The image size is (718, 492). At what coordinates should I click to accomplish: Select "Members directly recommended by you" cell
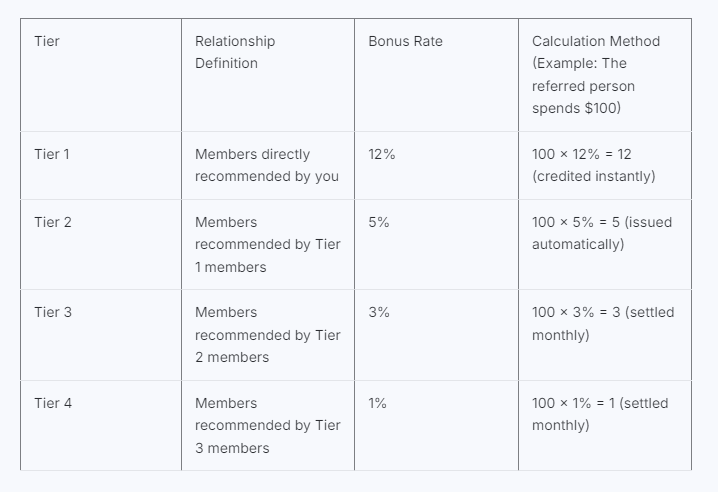tap(266, 165)
